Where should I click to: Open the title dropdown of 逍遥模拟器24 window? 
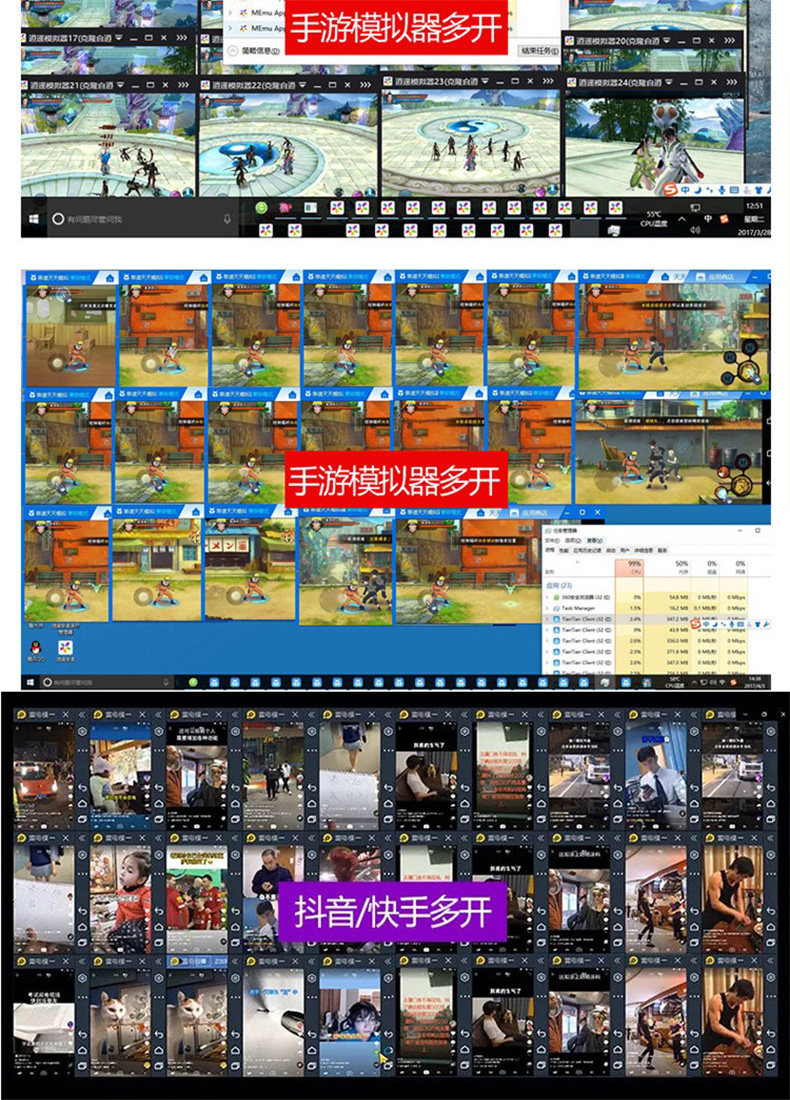point(668,82)
